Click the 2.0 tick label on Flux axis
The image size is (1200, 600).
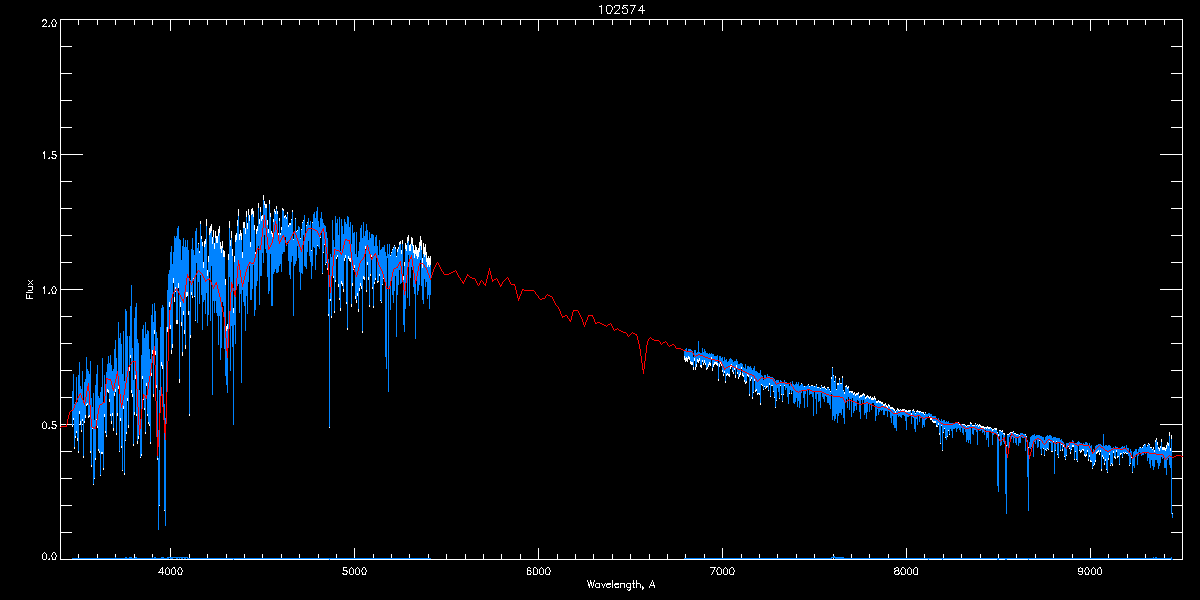point(47,22)
